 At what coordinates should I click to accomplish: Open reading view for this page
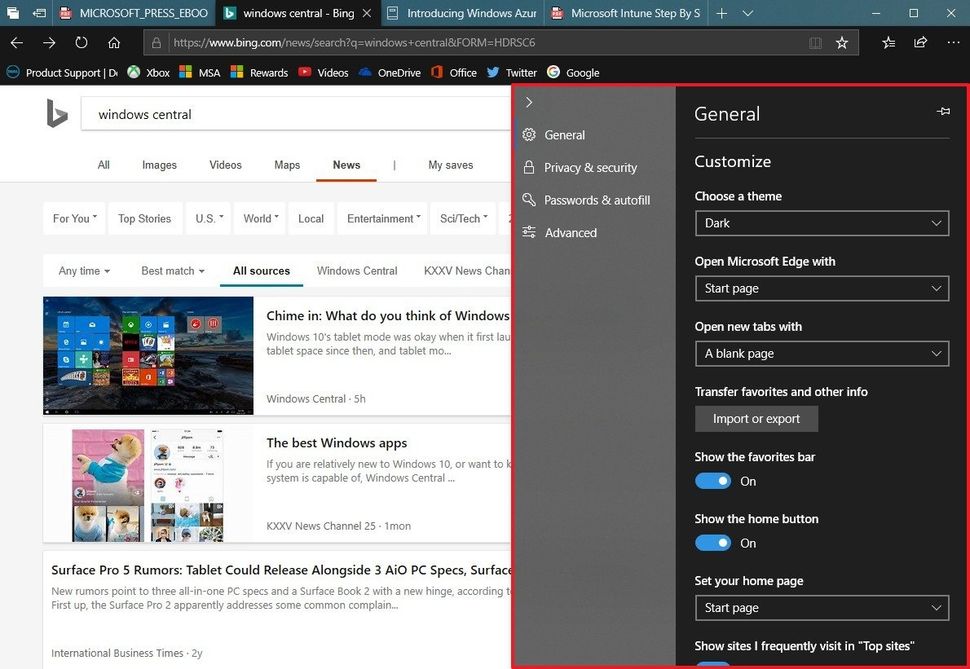point(815,42)
